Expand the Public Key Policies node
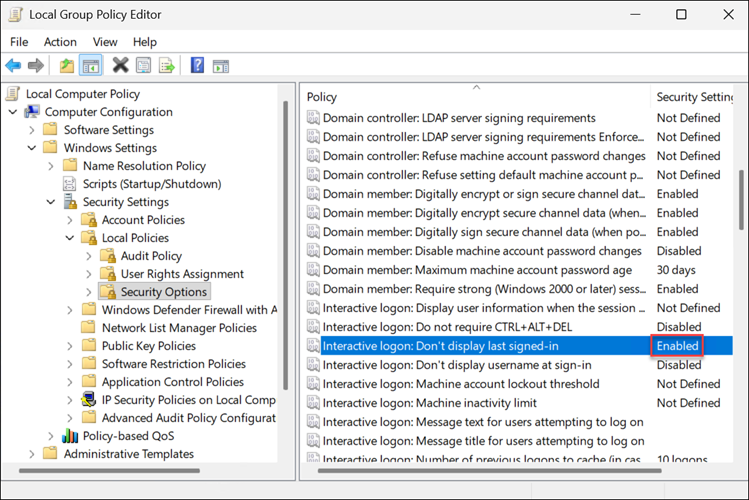The height and width of the screenshot is (500, 749). (70, 346)
